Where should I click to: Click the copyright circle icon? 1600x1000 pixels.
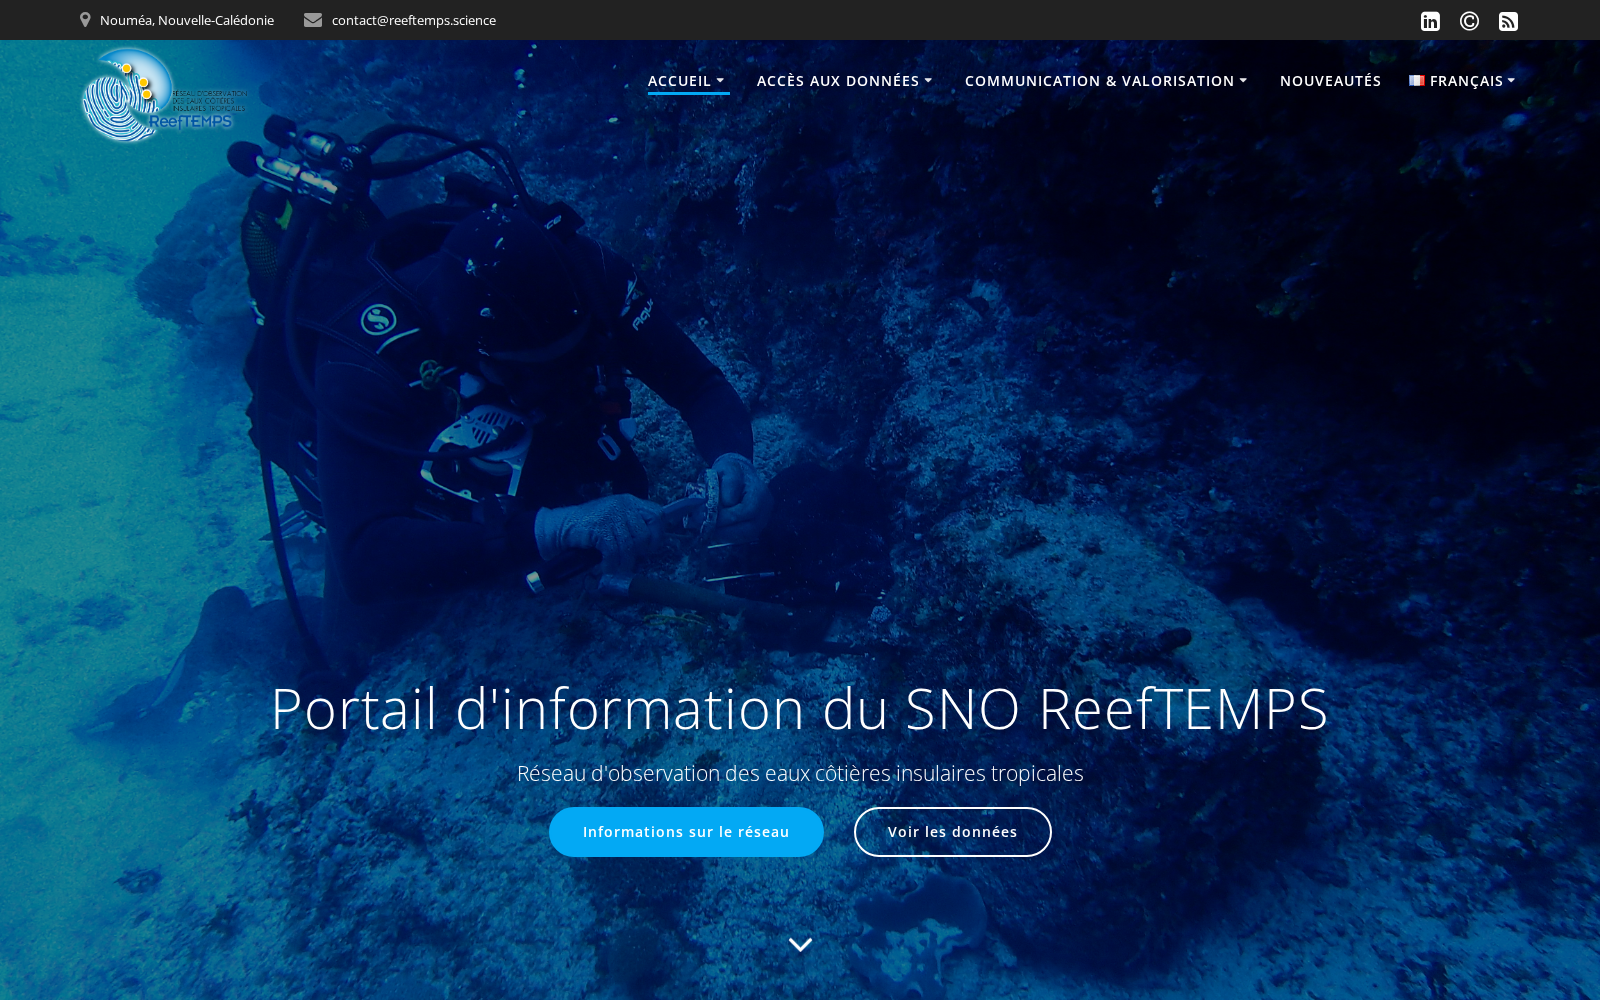click(1469, 21)
